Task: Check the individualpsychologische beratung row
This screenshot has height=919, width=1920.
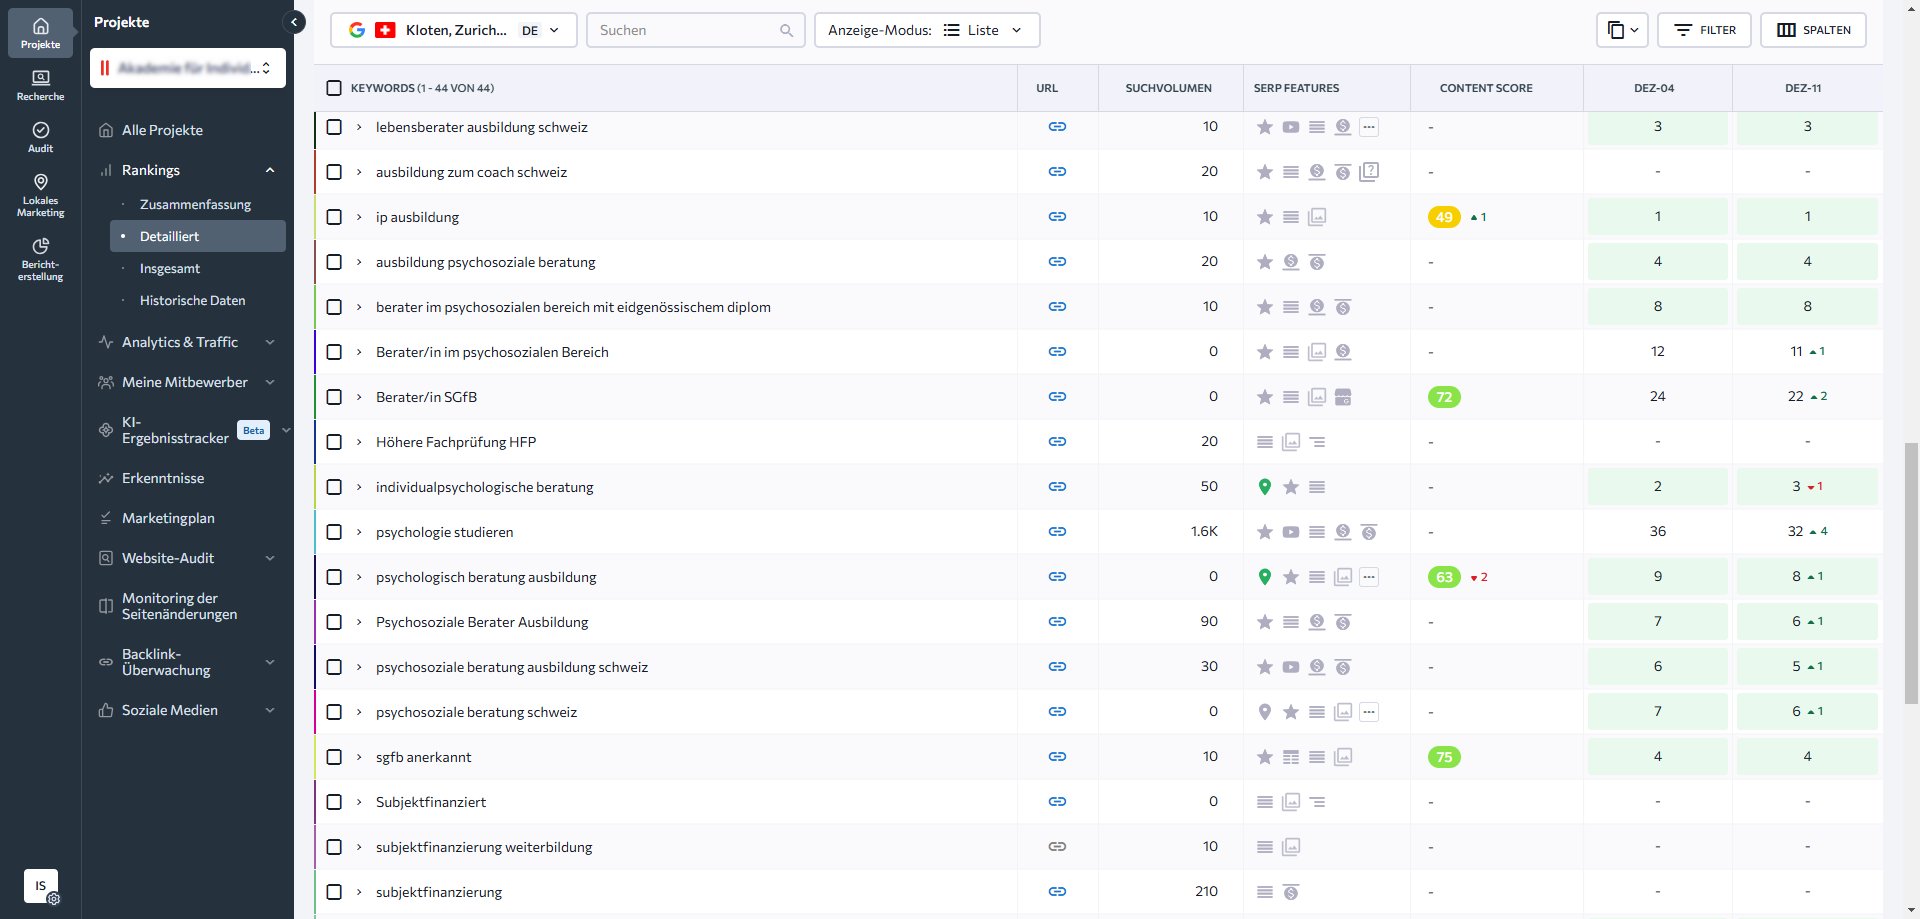Action: point(334,487)
